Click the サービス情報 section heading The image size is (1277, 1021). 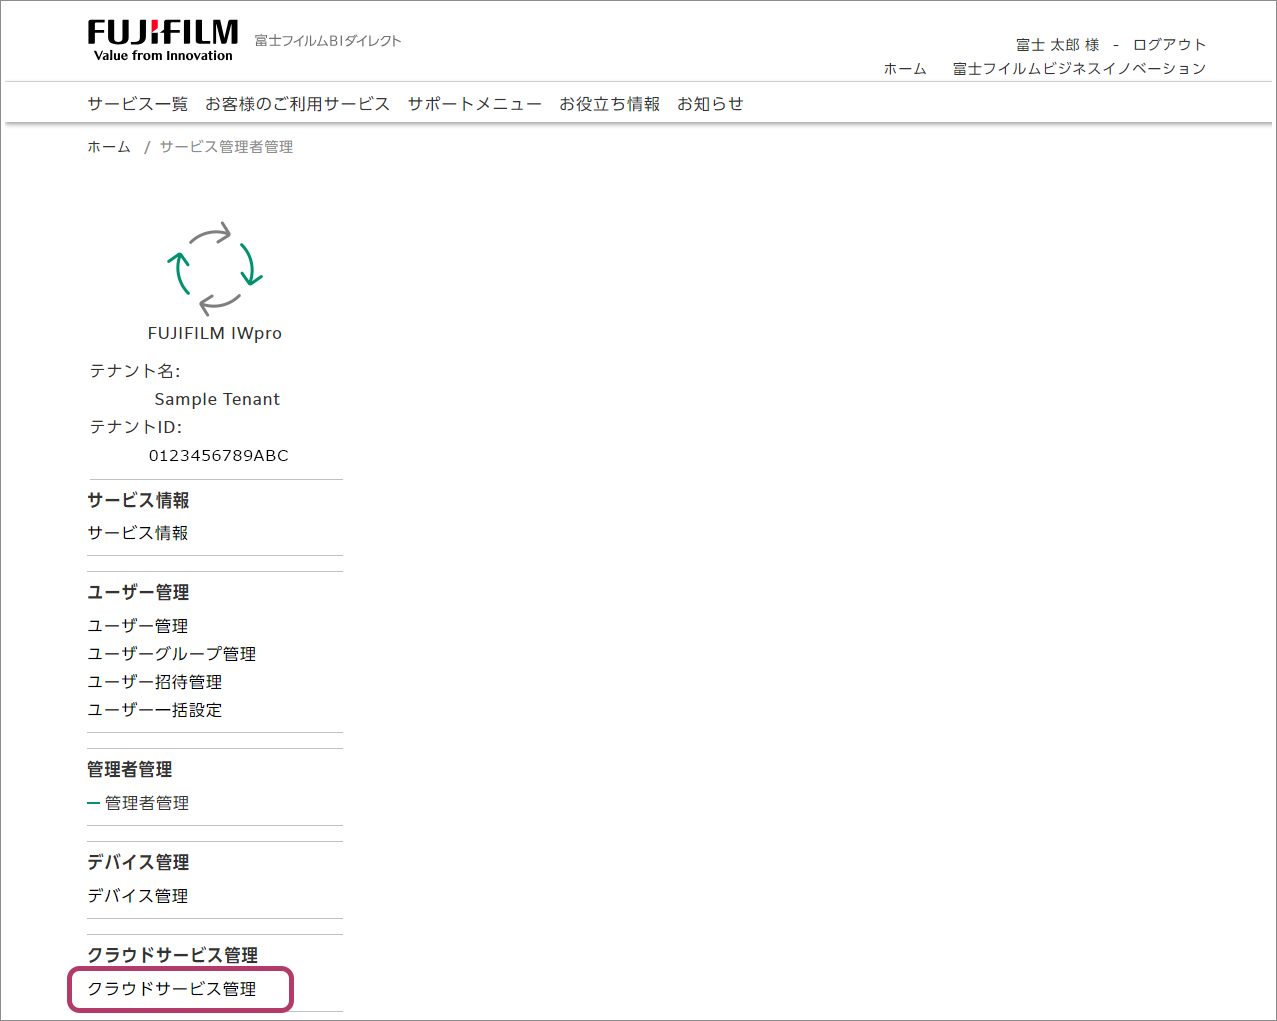click(138, 500)
